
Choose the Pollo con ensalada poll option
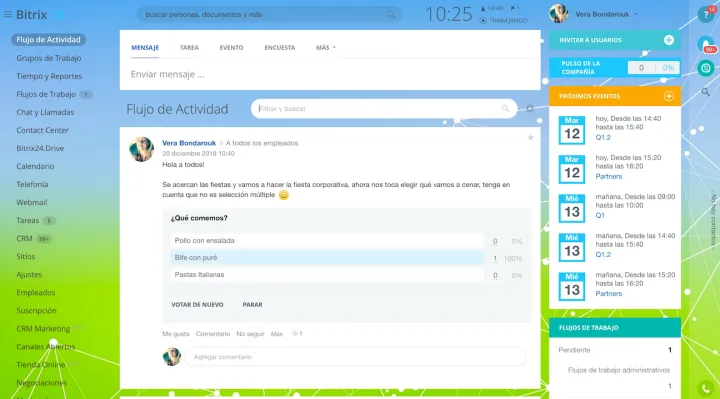(x=327, y=241)
